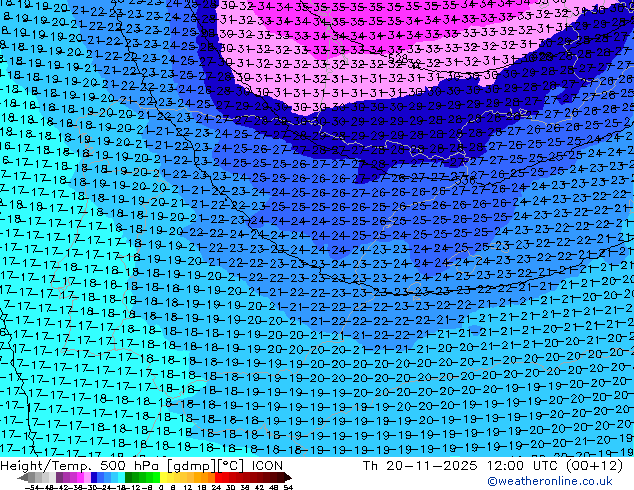Click the bright red legend color block
Viewport: 634px width, 490px height.
pos(218,477)
